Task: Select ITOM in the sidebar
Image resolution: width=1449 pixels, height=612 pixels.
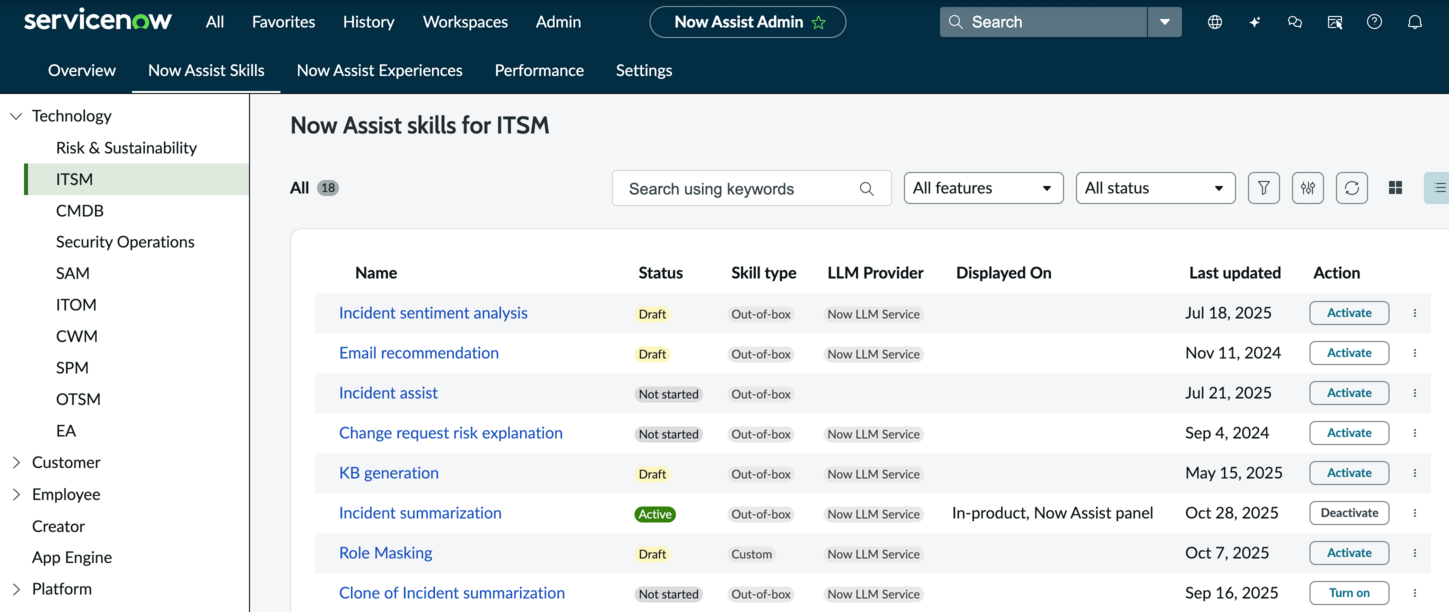Action: [76, 305]
